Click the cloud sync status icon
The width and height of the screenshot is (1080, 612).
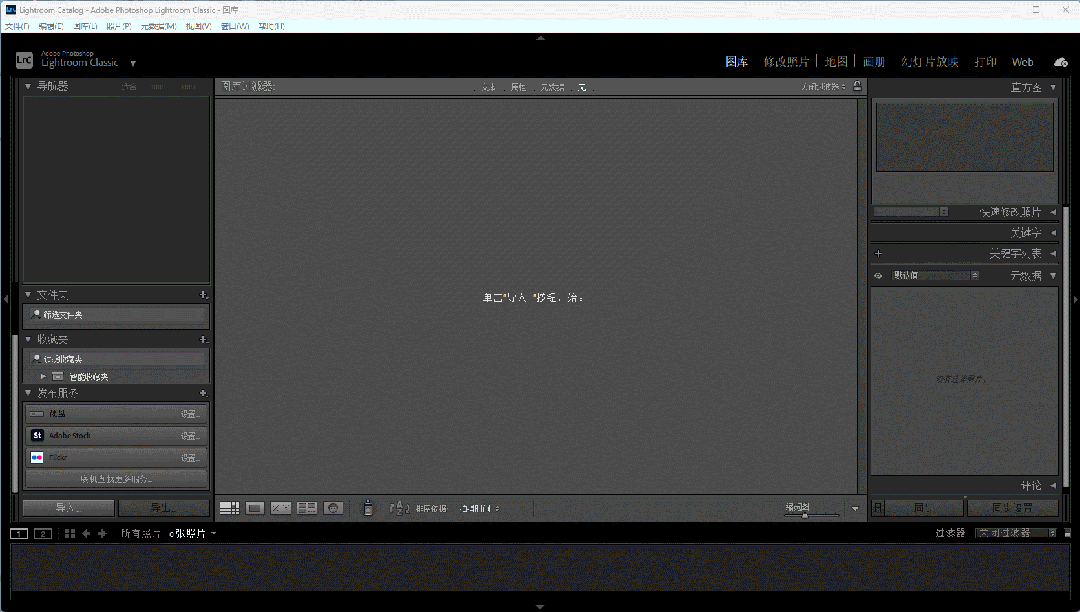(x=1061, y=62)
